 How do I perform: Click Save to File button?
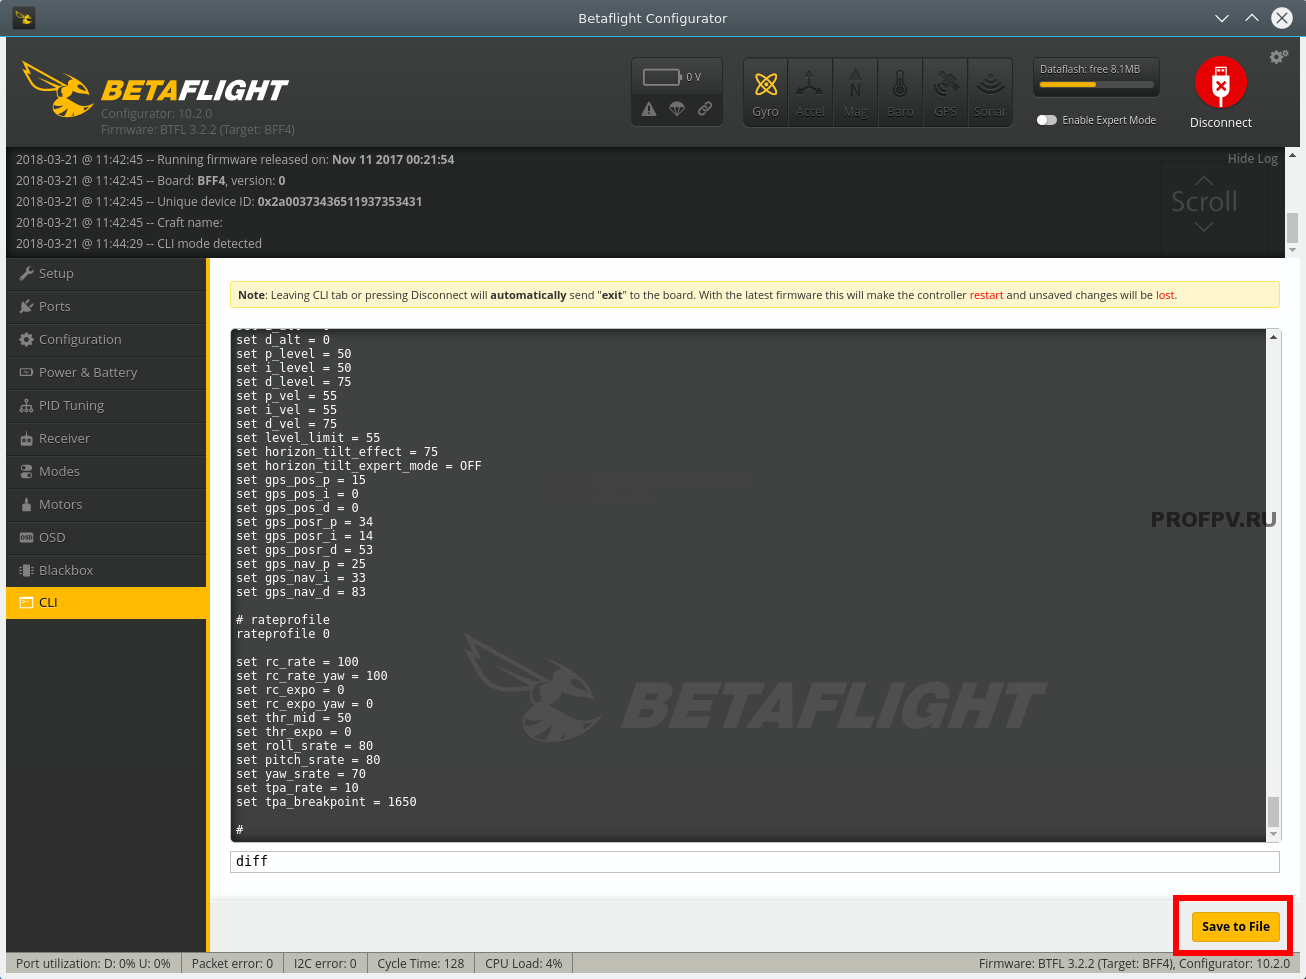click(x=1235, y=927)
